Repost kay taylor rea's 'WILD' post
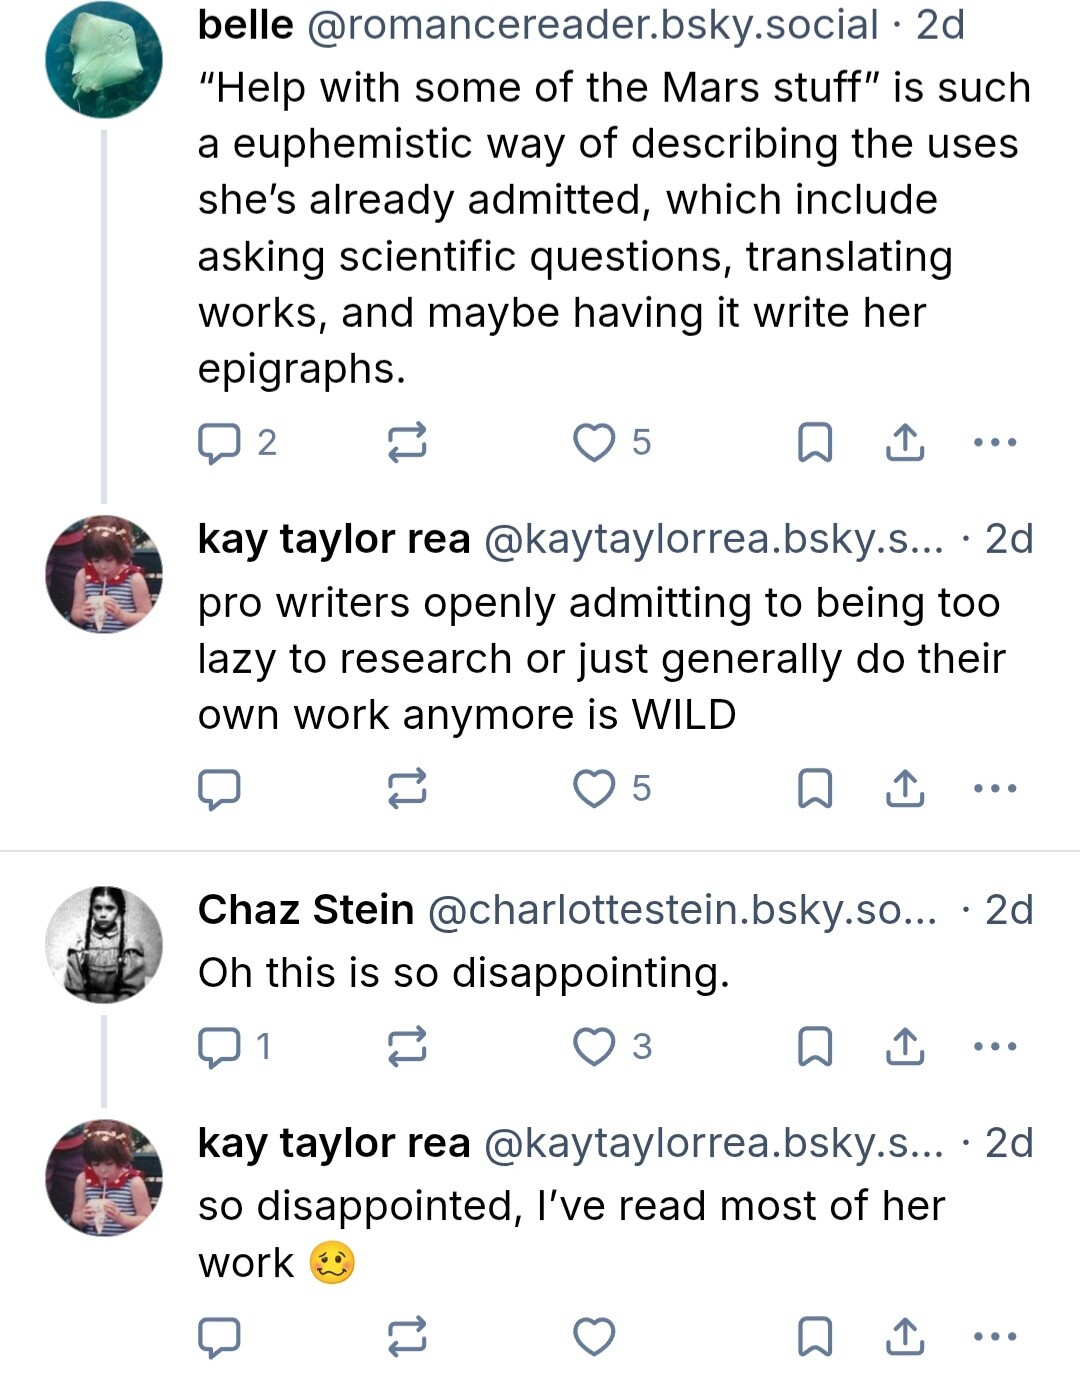The height and width of the screenshot is (1376, 1080). pos(407,789)
